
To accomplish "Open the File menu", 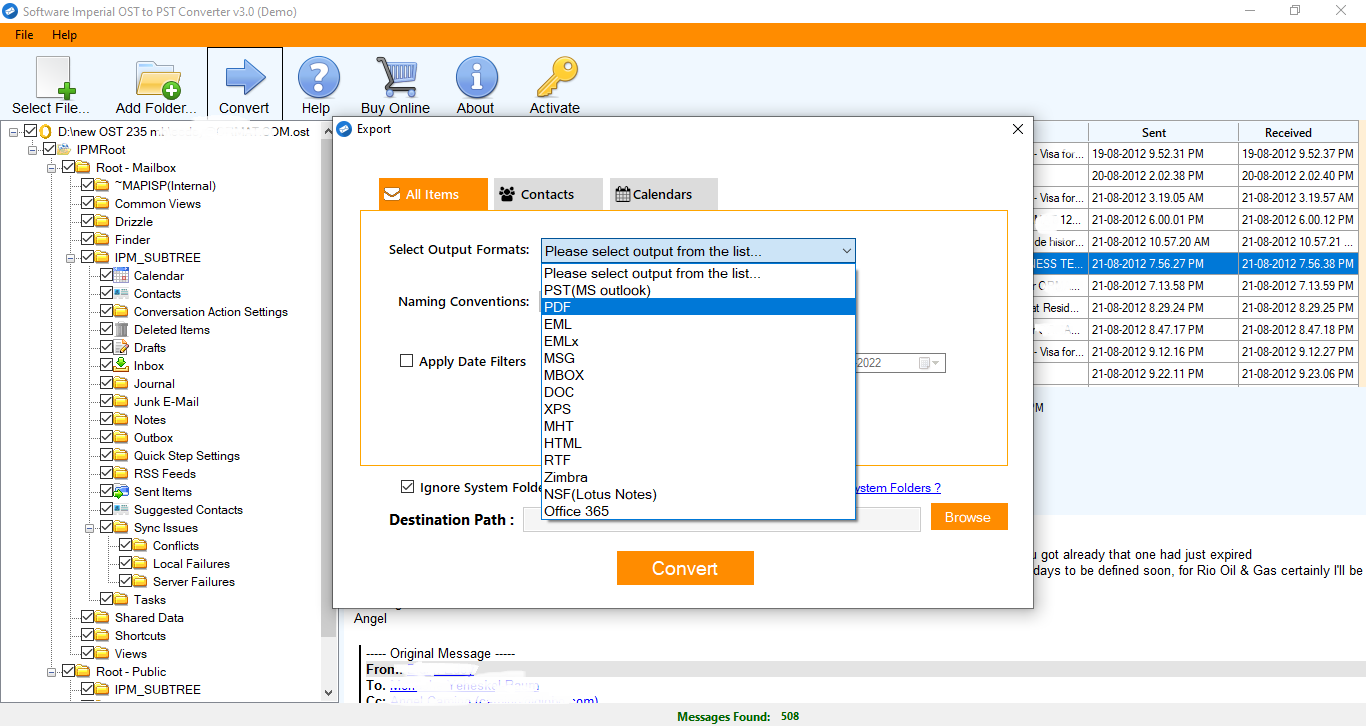I will pyautogui.click(x=24, y=35).
